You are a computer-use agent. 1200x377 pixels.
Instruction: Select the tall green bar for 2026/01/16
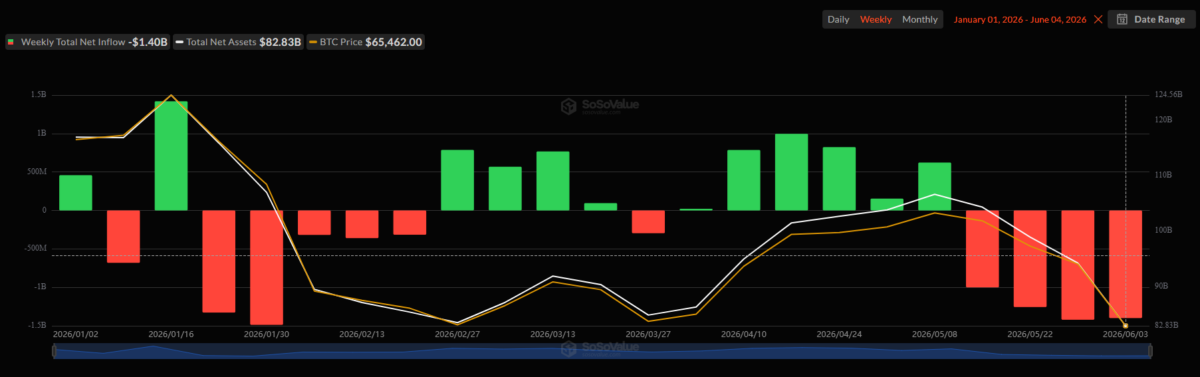[x=171, y=156]
